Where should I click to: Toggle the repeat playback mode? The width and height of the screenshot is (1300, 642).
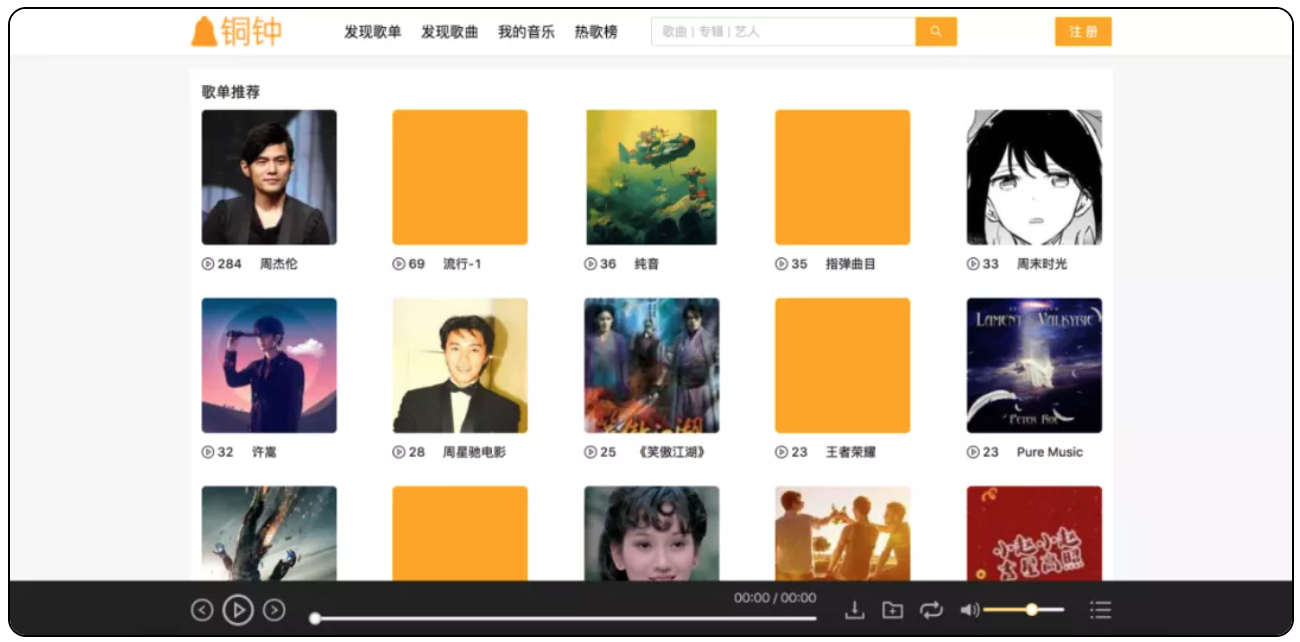pyautogui.click(x=932, y=609)
